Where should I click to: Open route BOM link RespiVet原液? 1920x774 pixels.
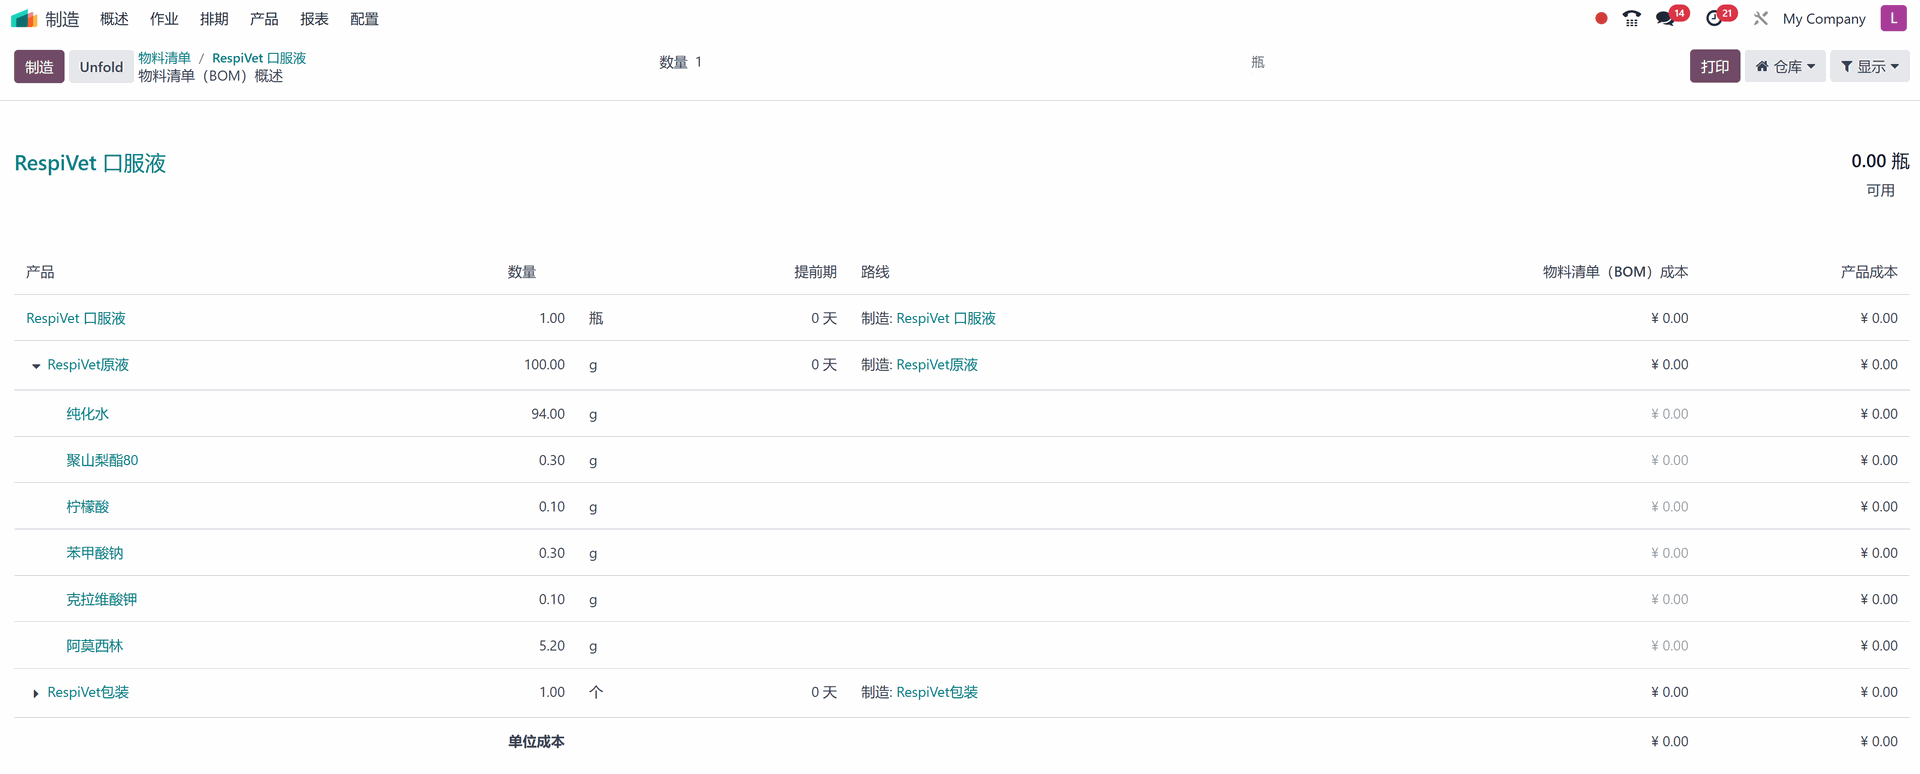937,365
